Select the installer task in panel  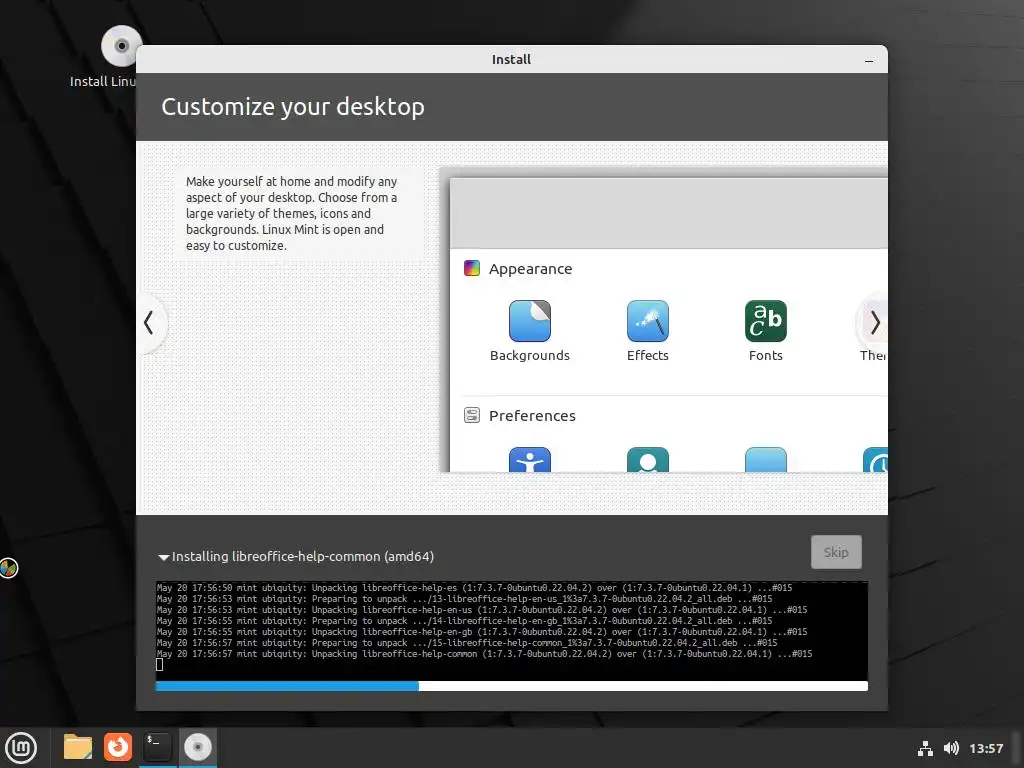(x=197, y=747)
